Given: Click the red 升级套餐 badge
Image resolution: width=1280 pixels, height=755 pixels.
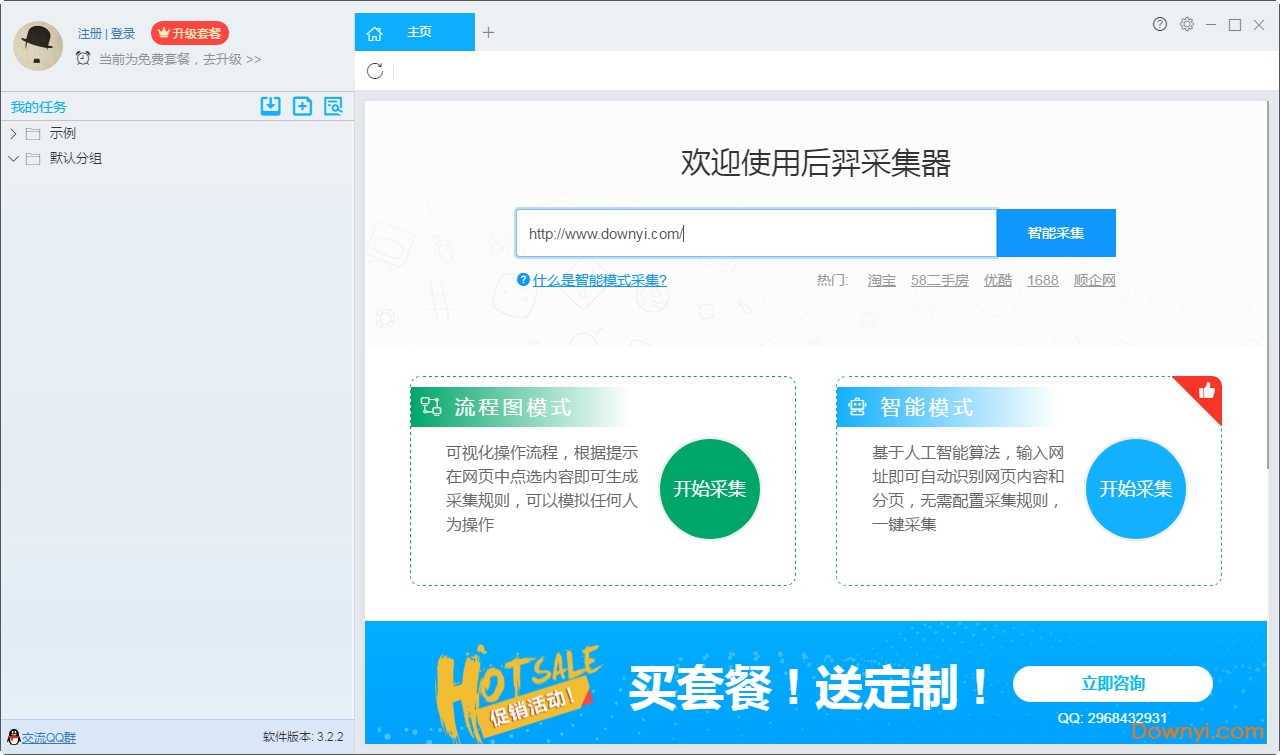Looking at the screenshot, I should click(190, 33).
